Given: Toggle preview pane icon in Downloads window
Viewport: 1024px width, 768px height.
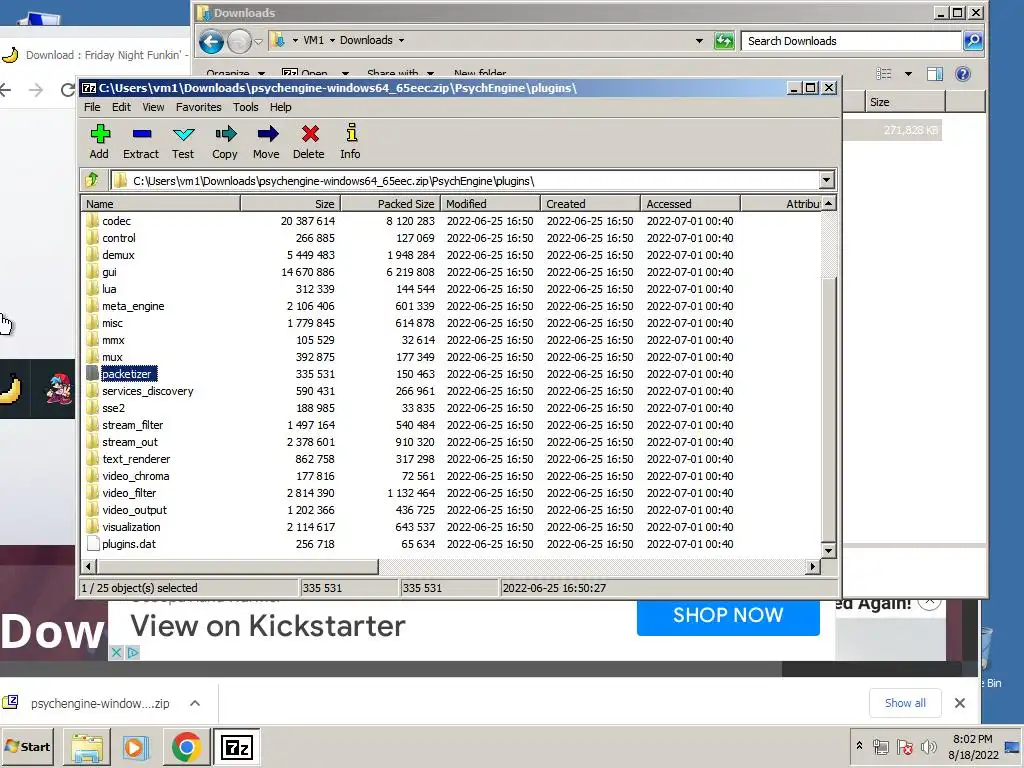Looking at the screenshot, I should pyautogui.click(x=935, y=74).
